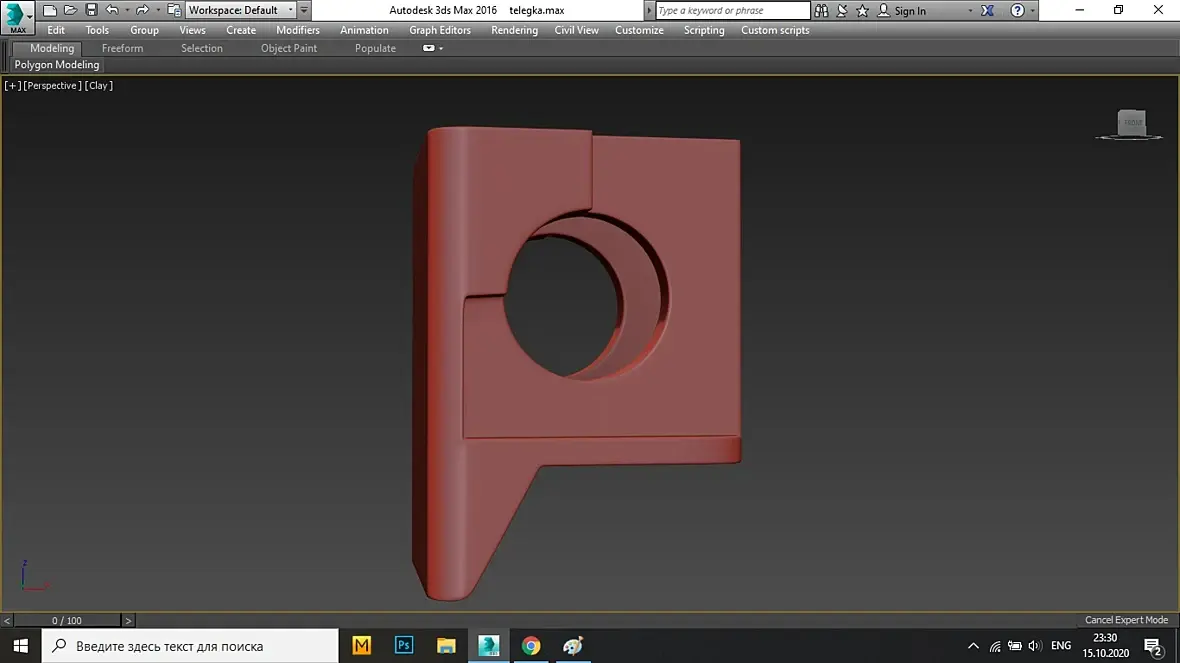Expand the Help question mark dropdown arrow
The image size is (1180, 663).
pos(1031,11)
